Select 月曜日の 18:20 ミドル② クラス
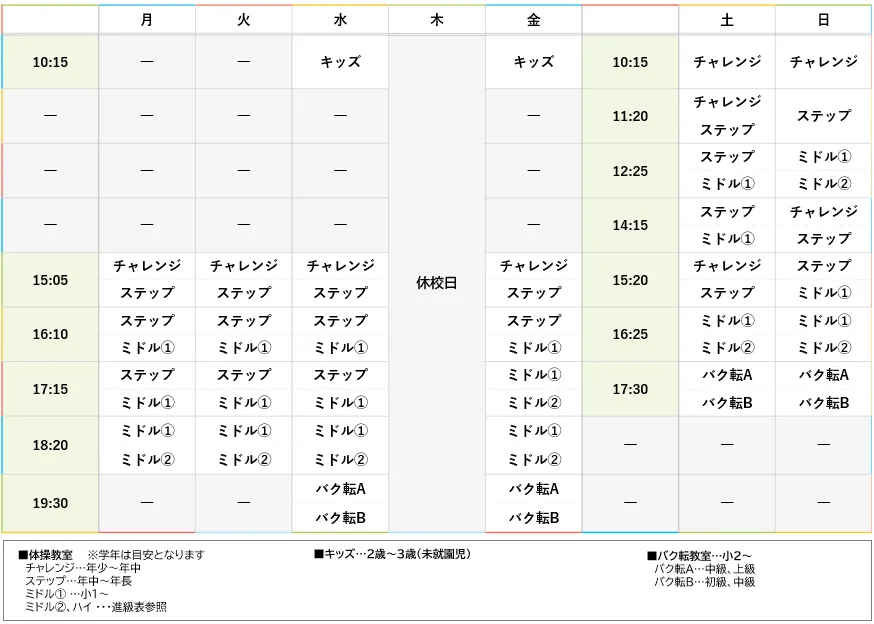The height and width of the screenshot is (624, 874). click(146, 460)
